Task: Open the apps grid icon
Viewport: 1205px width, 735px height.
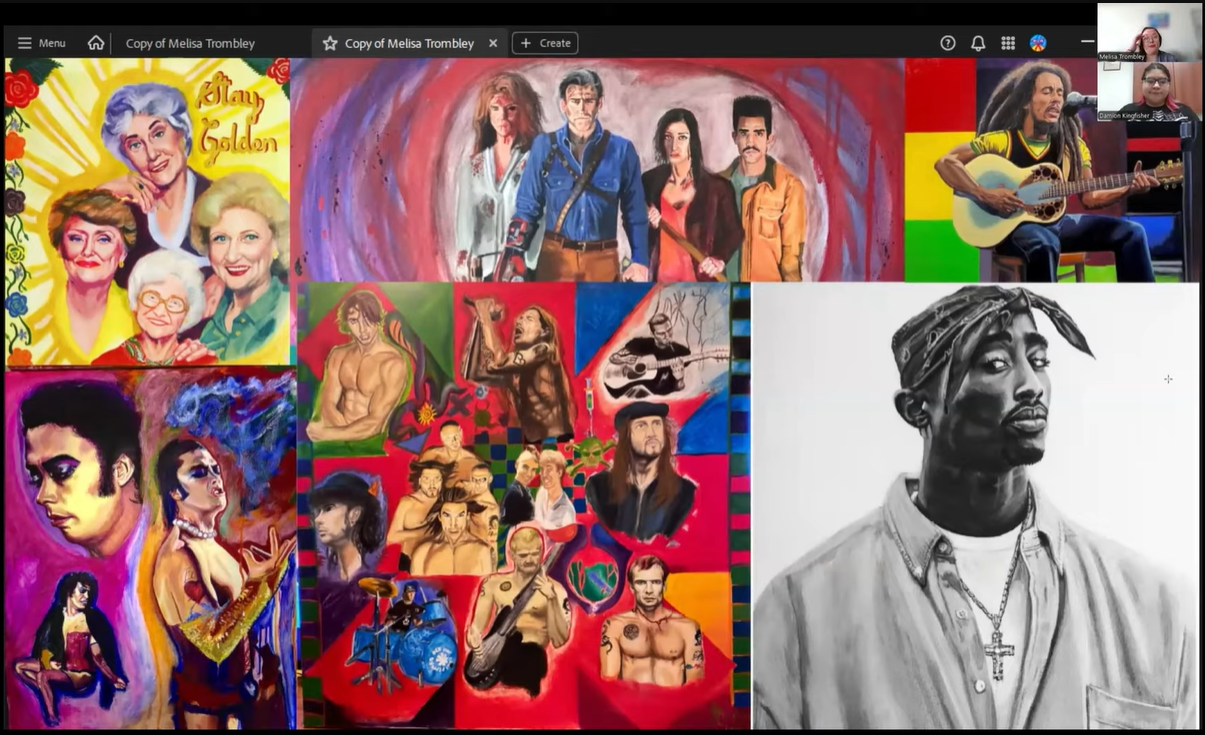Action: coord(1008,43)
